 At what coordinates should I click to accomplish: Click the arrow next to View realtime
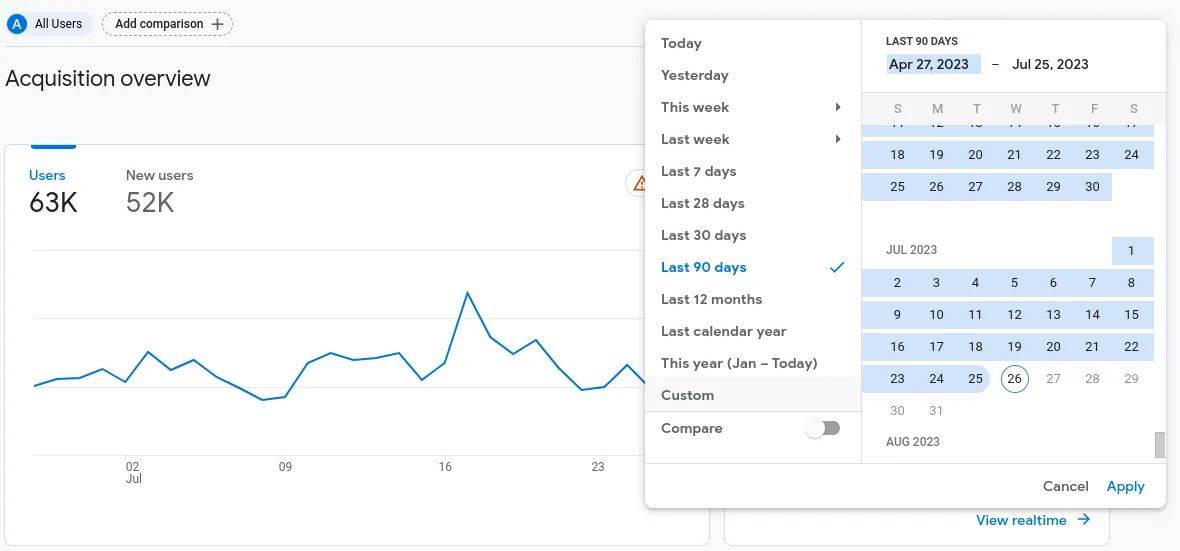[1085, 520]
